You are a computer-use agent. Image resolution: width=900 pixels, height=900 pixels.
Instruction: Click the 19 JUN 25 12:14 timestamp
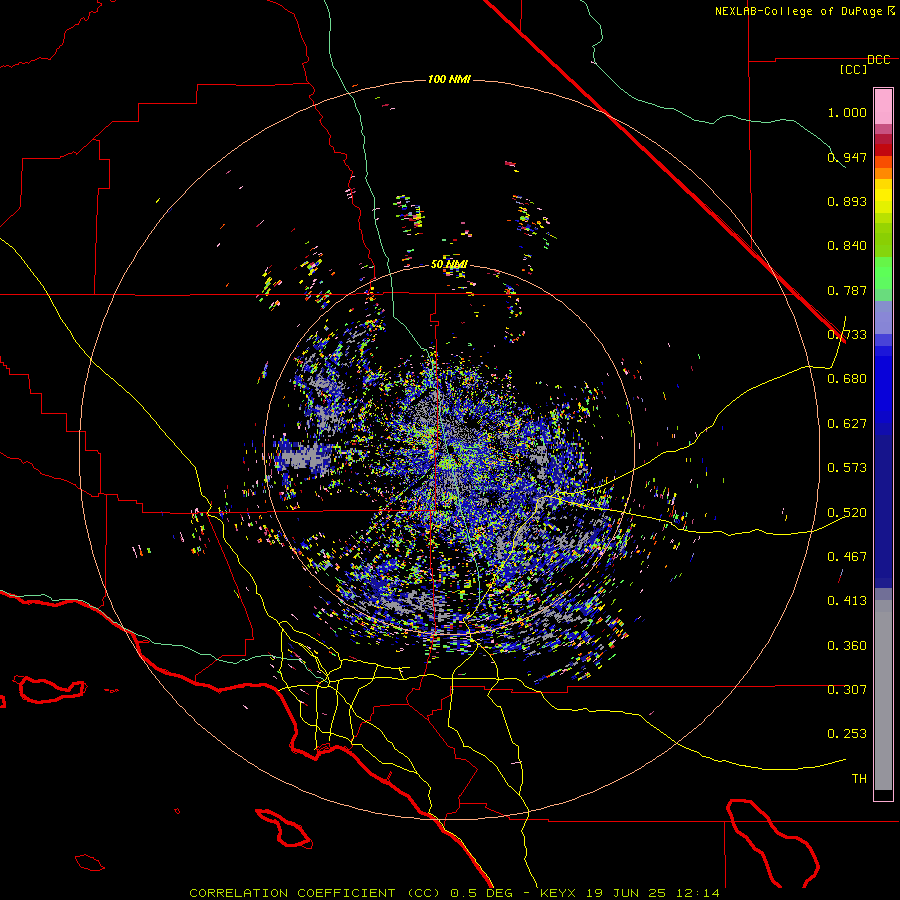tap(654, 893)
